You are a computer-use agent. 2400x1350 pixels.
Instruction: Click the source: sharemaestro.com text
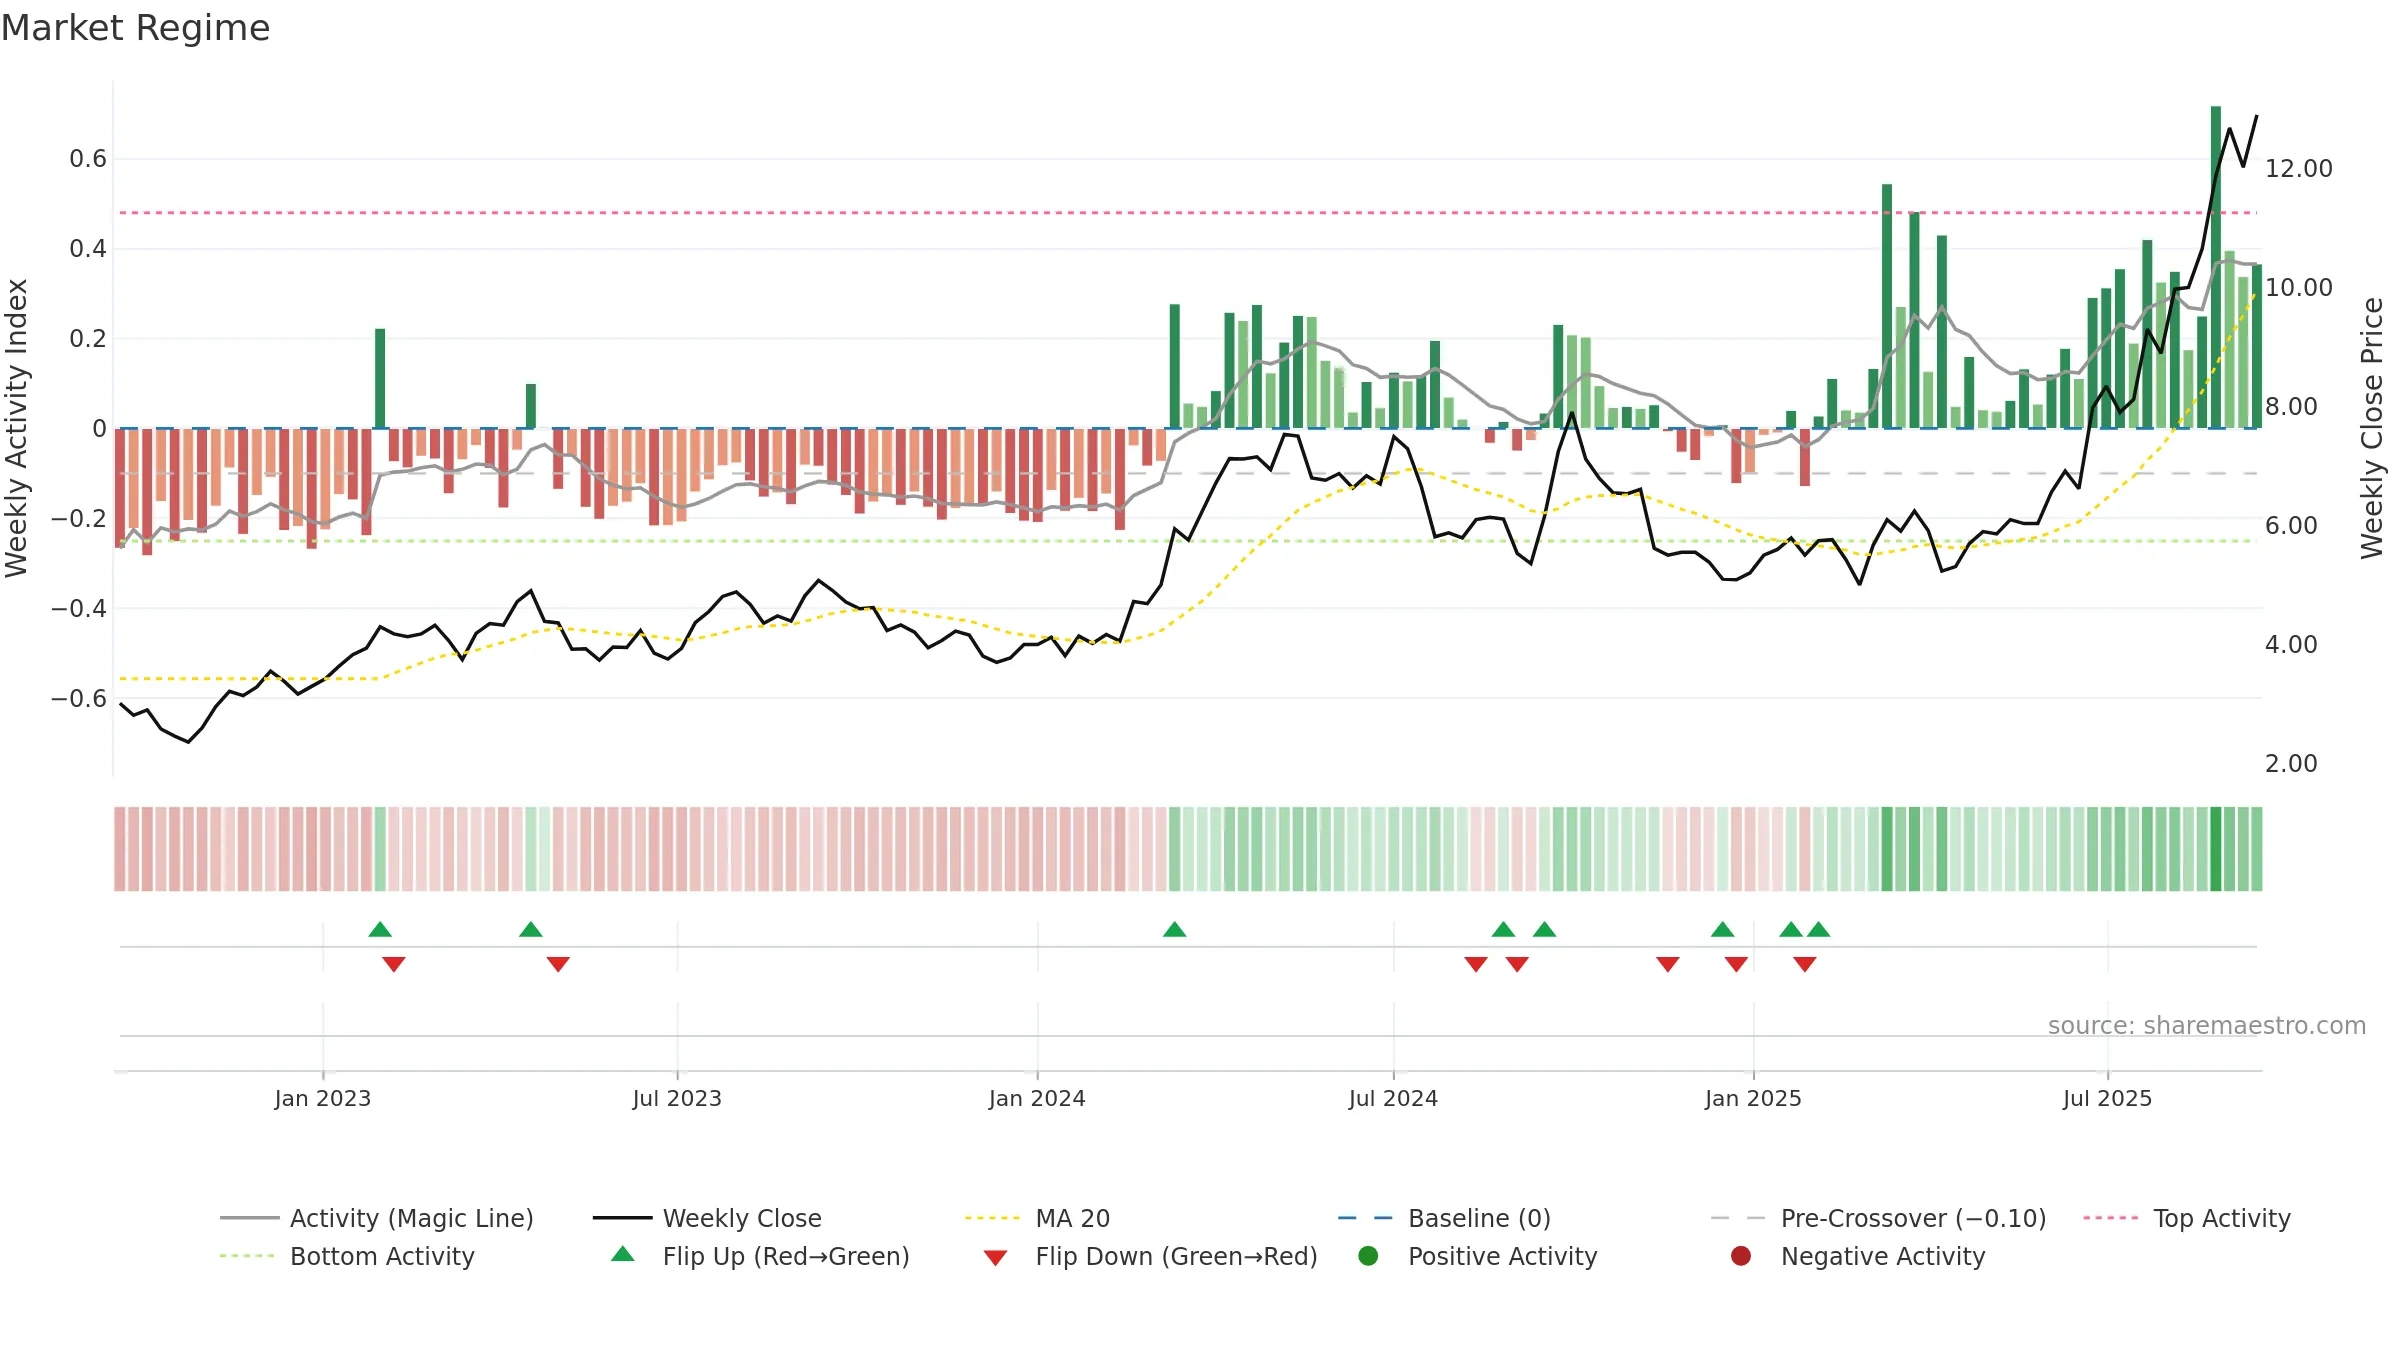tap(2207, 1025)
